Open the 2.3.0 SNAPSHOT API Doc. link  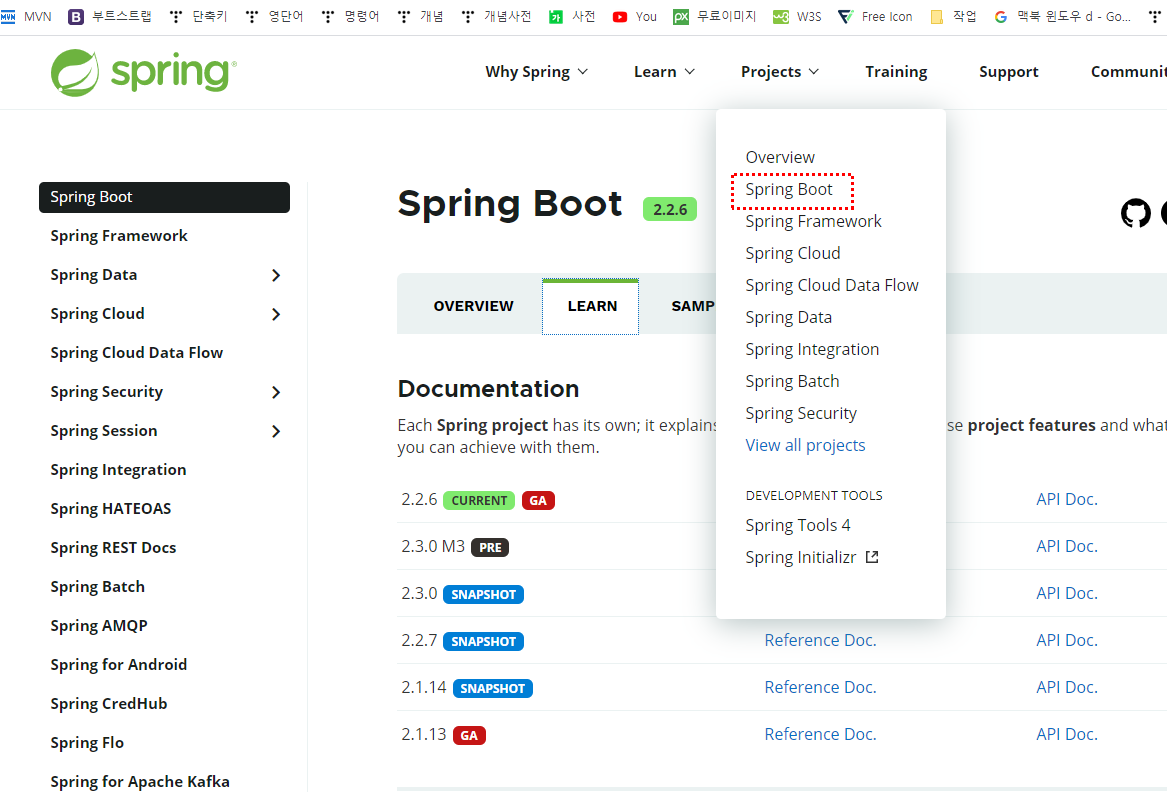pos(1067,593)
